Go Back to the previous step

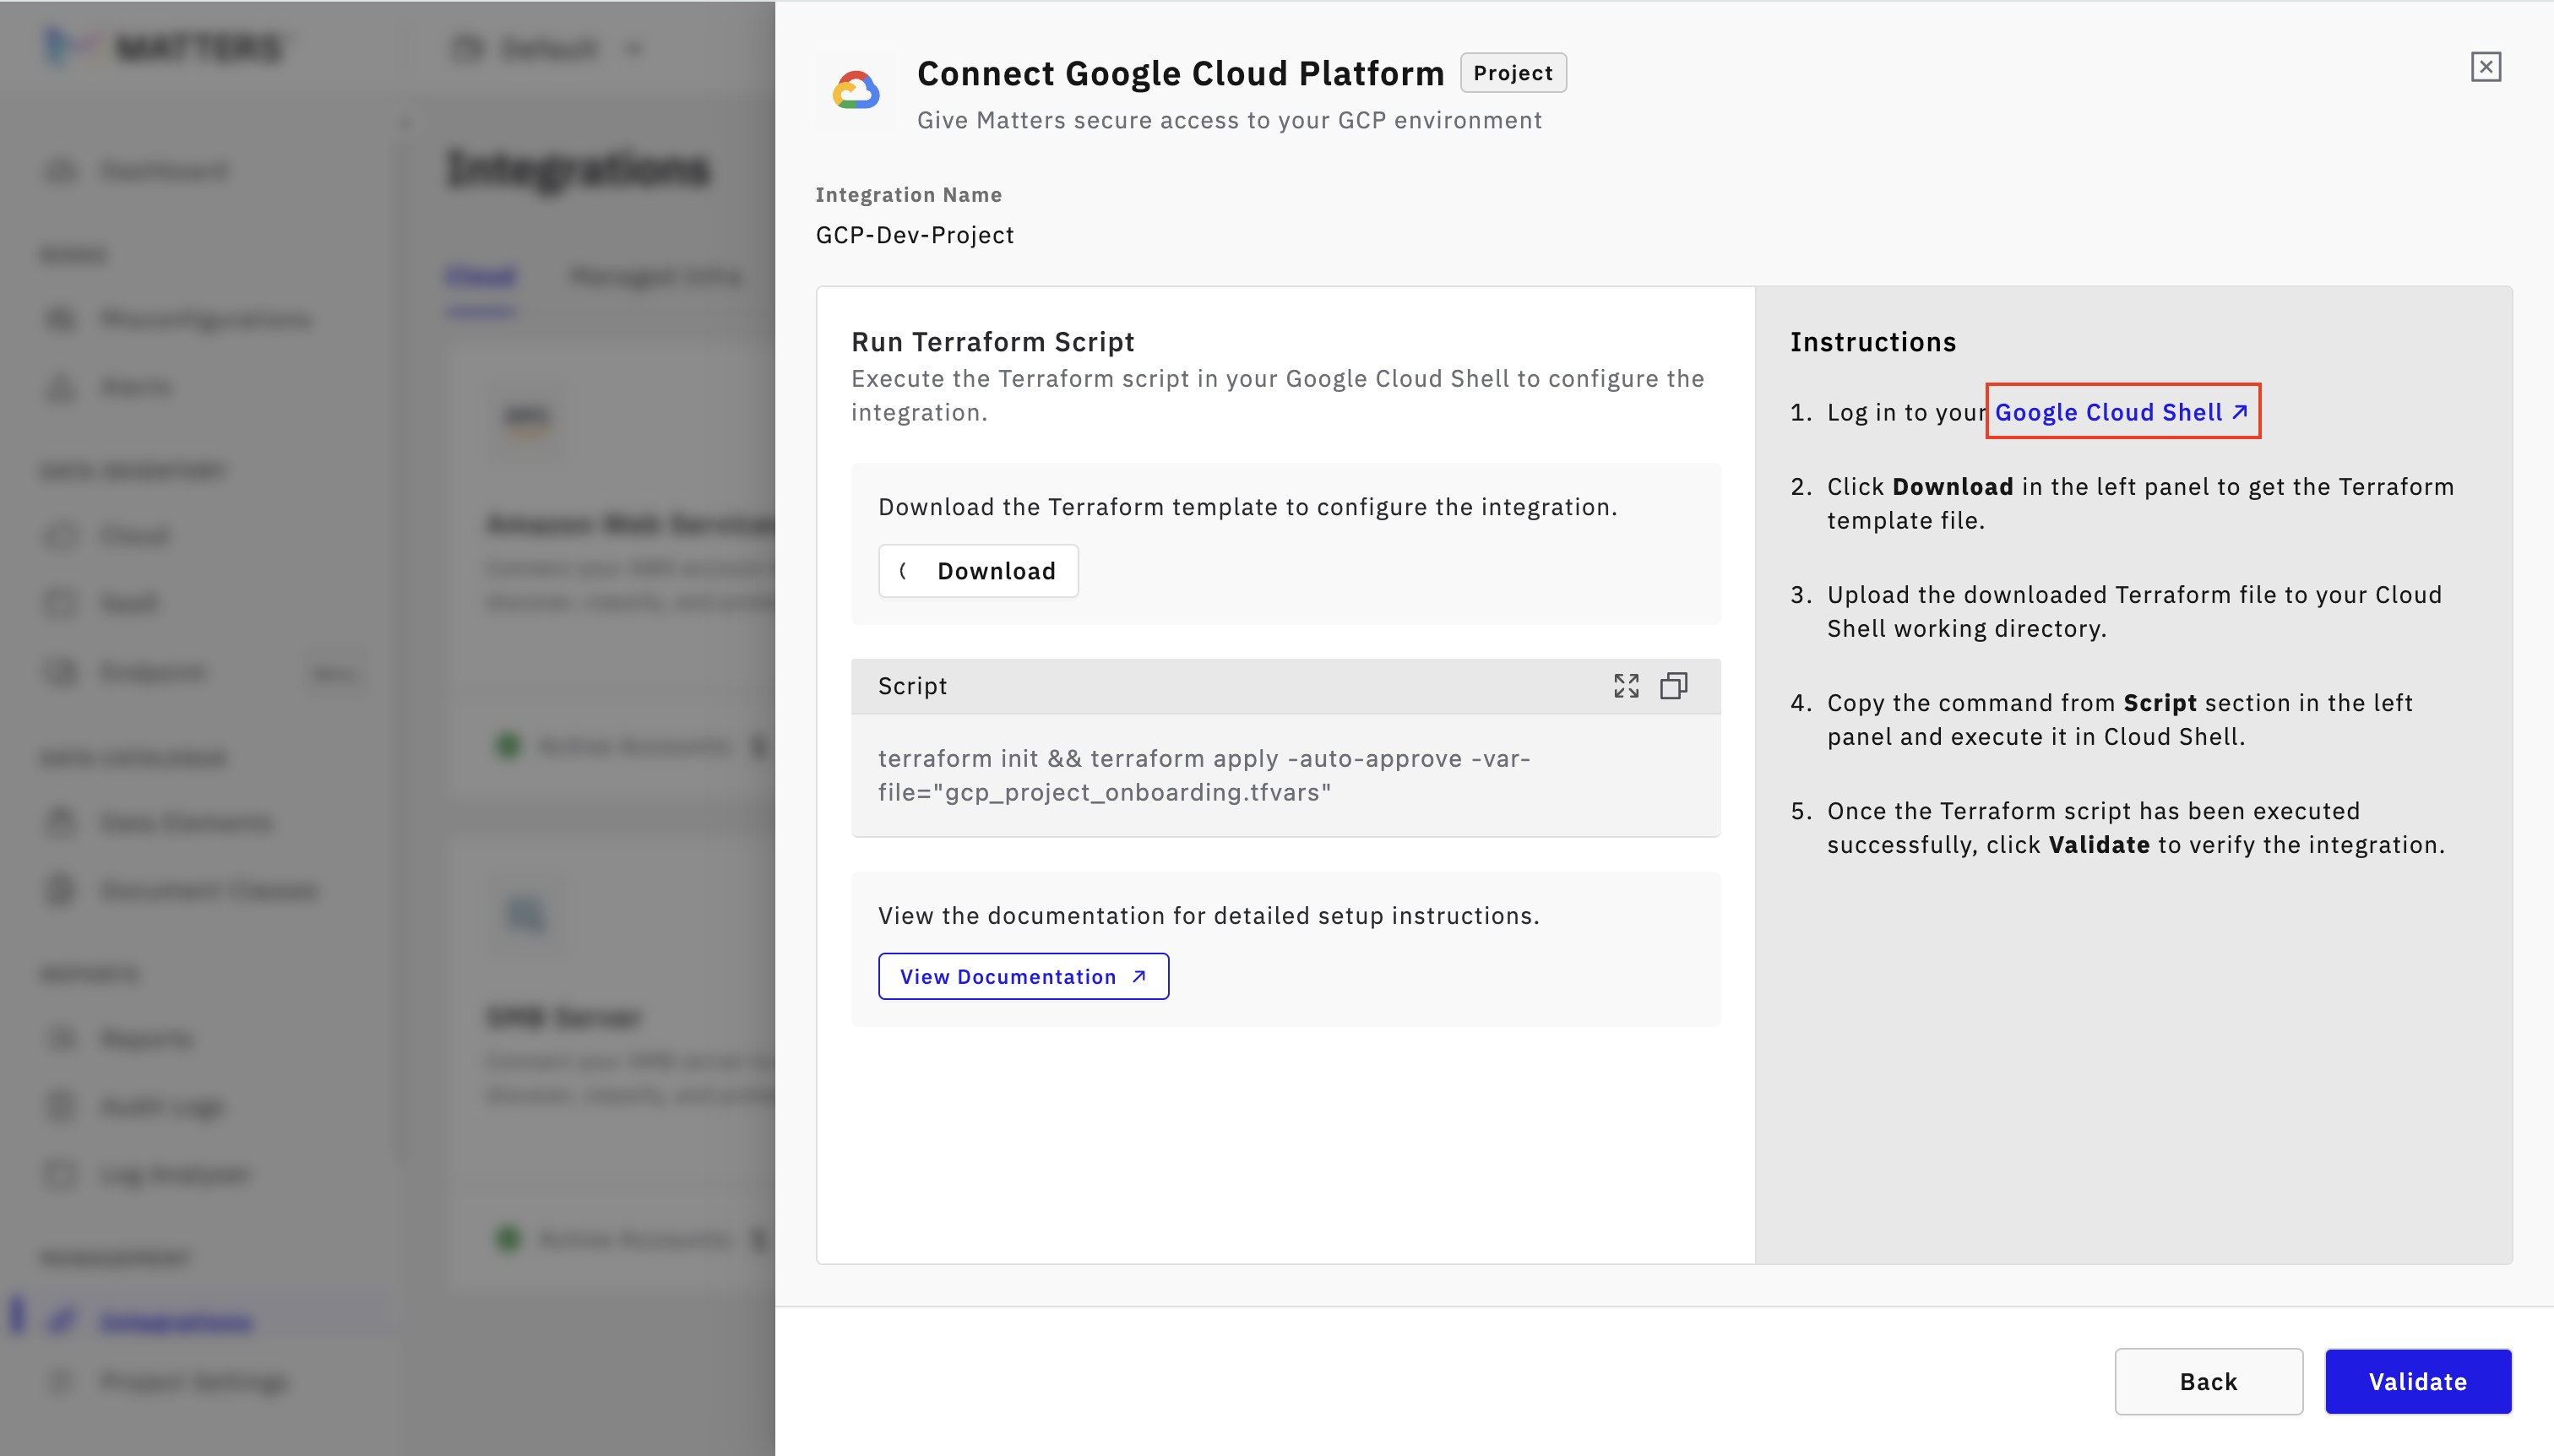pos(2208,1381)
